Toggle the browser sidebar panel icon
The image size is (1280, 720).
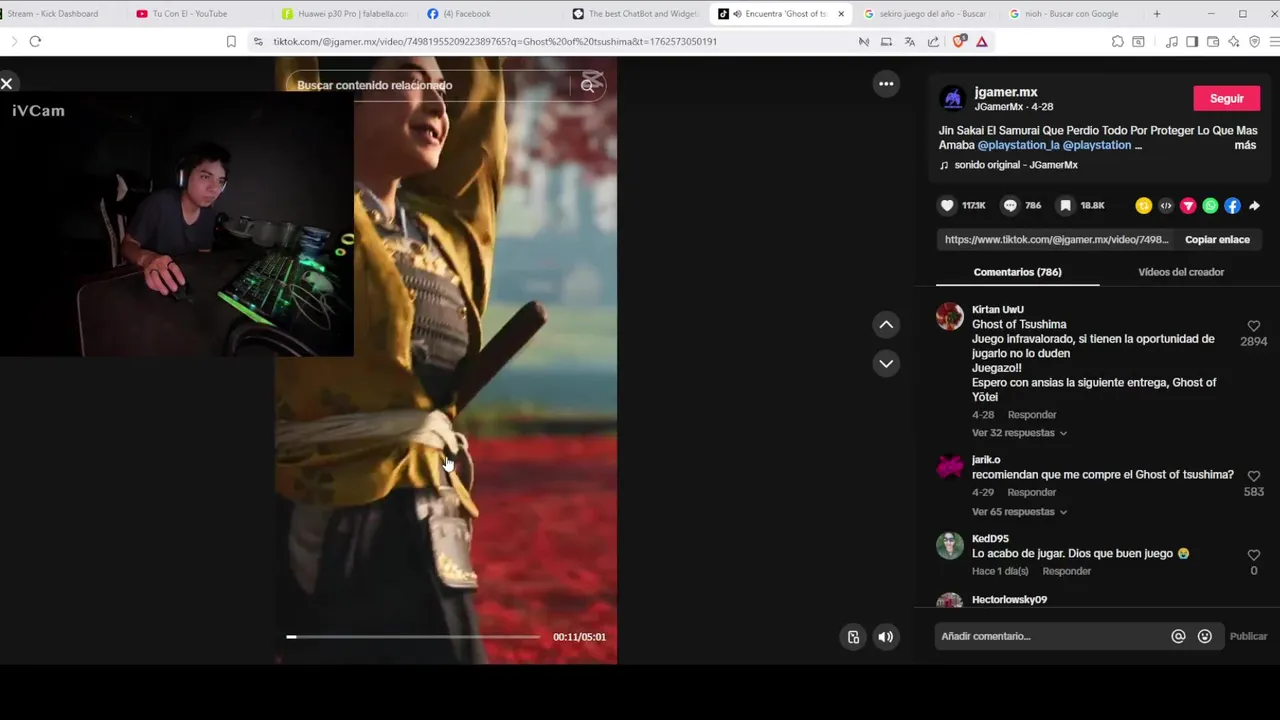tap(1192, 41)
